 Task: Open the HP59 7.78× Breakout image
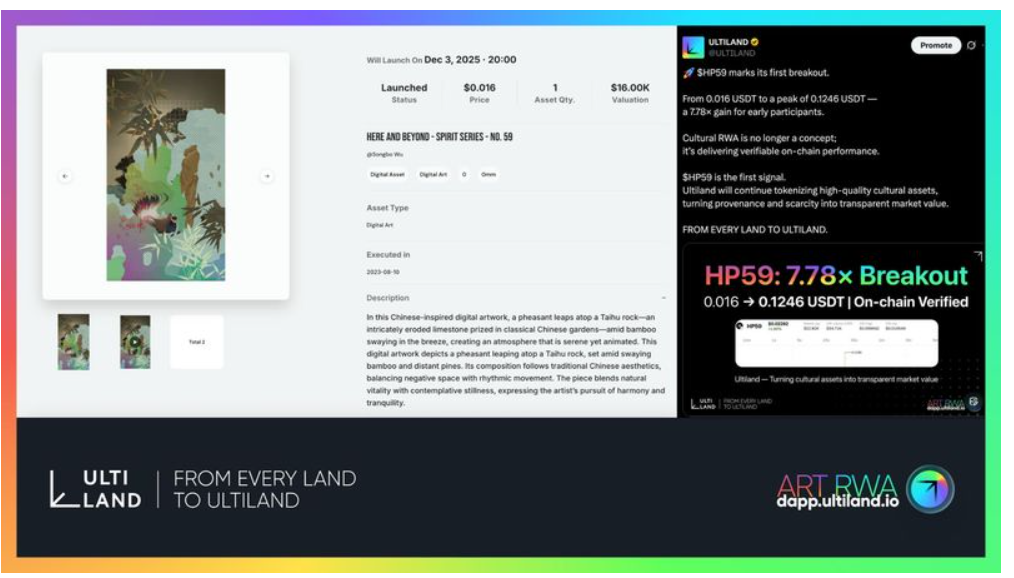831,330
